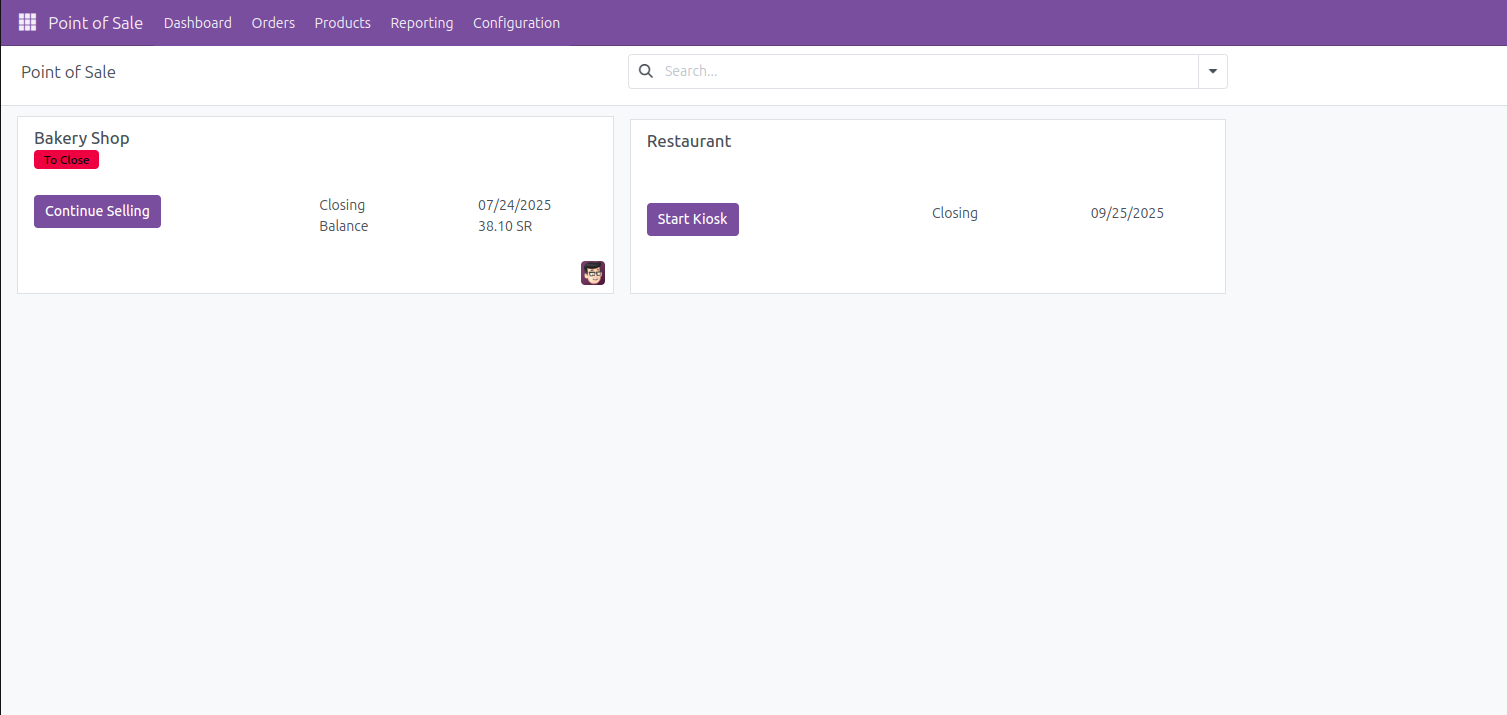This screenshot has height=715, width=1507.
Task: Open the Configuration menu
Action: [516, 22]
